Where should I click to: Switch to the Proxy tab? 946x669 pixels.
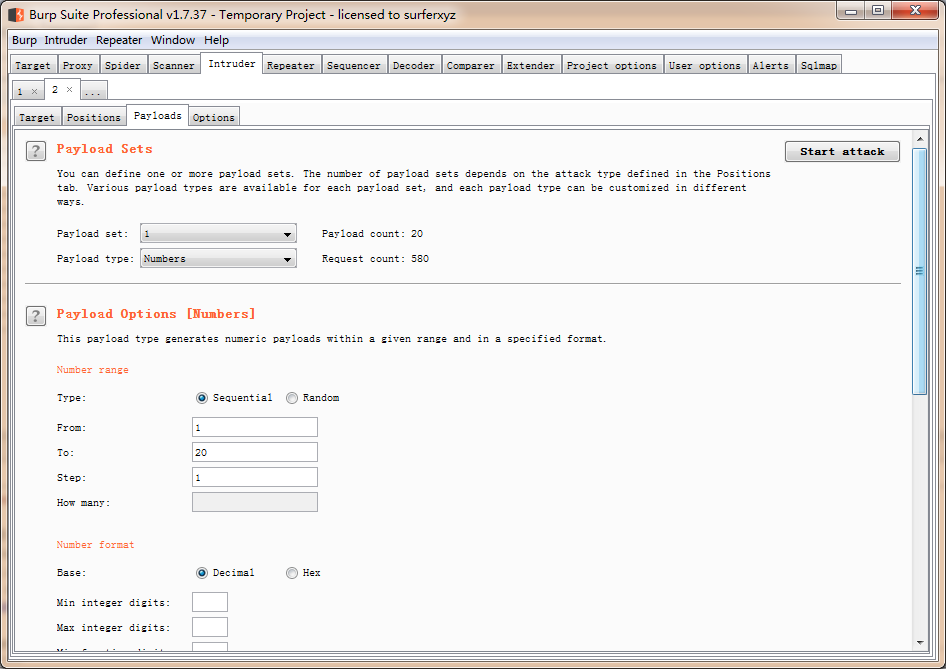coord(78,65)
